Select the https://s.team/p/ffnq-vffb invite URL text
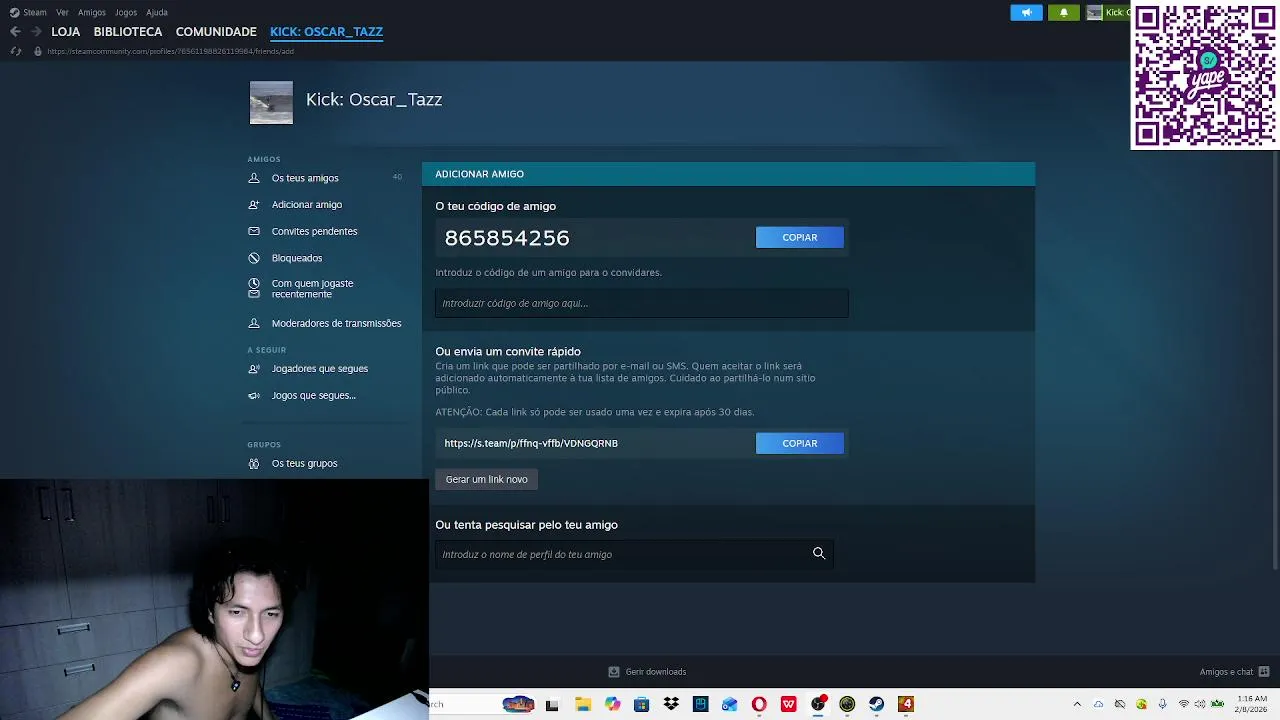This screenshot has height=720, width=1280. pyautogui.click(x=531, y=443)
